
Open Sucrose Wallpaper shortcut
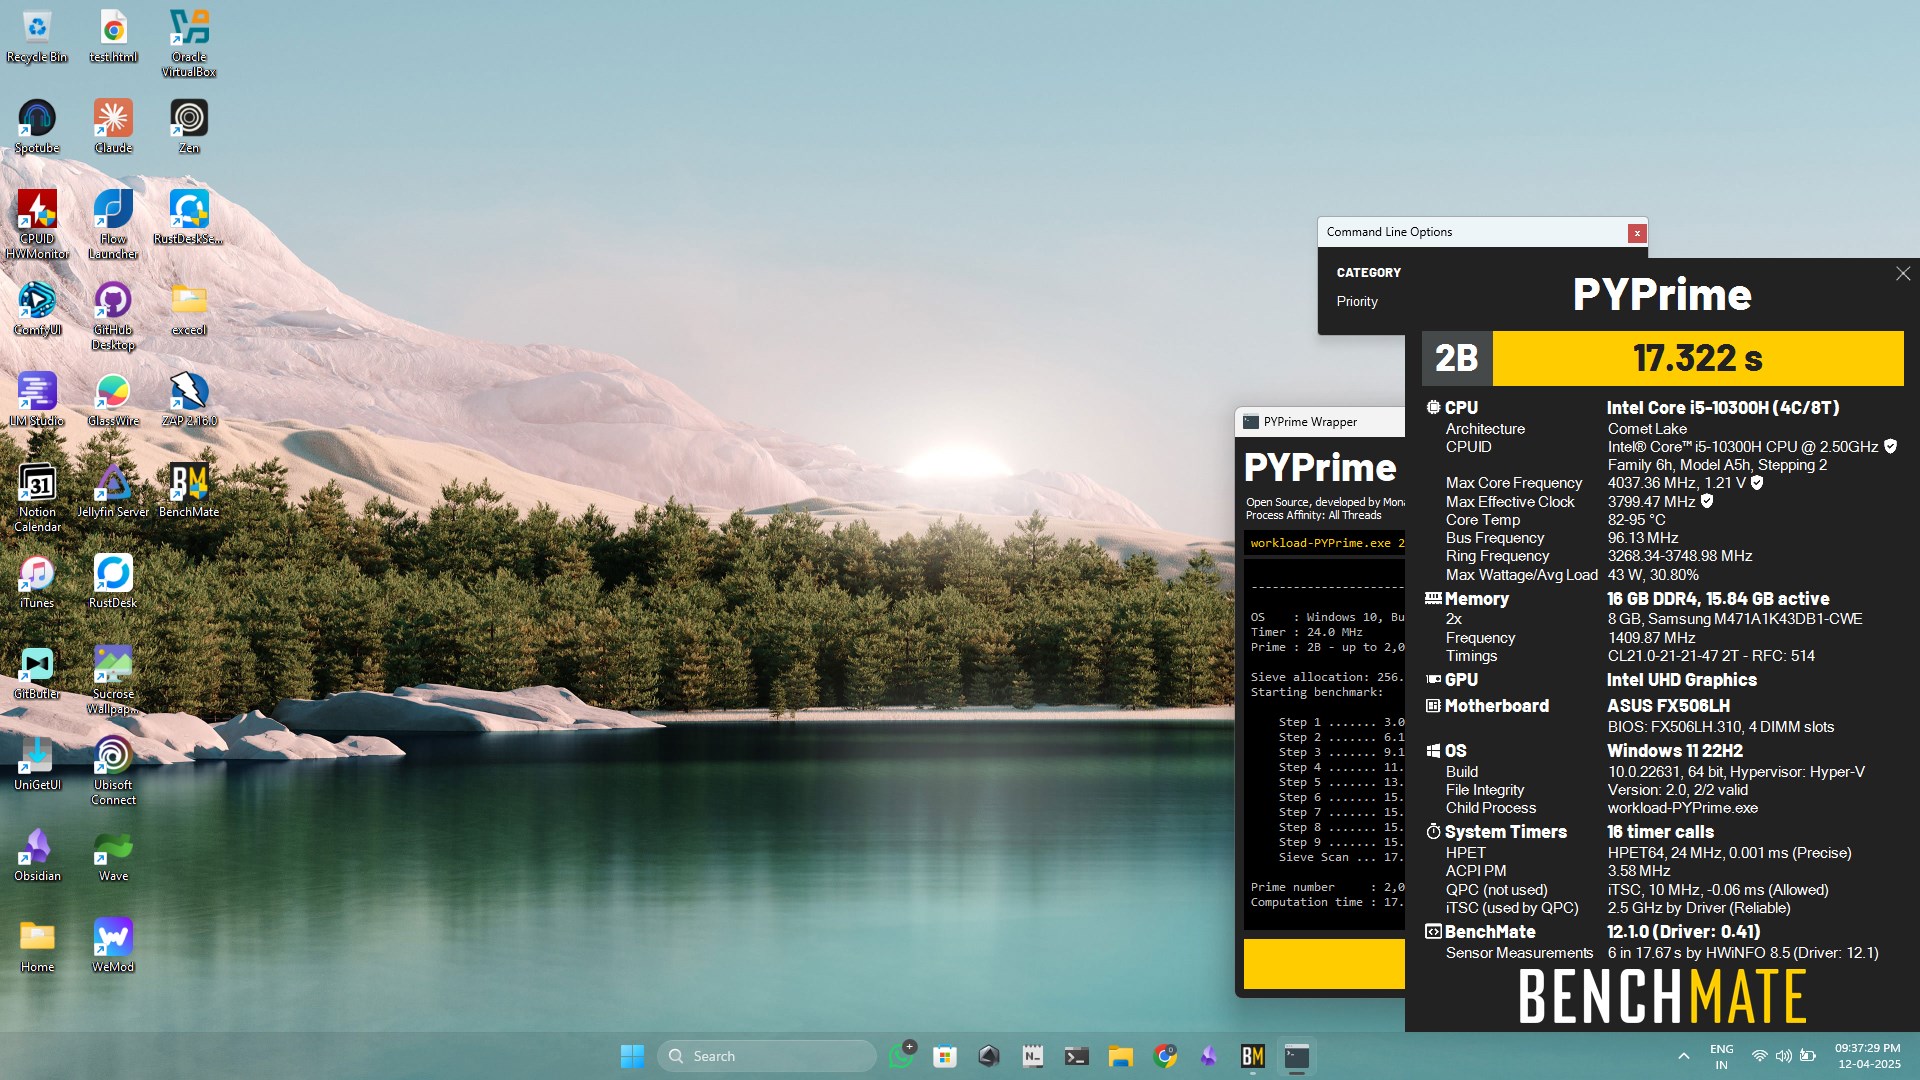point(113,680)
